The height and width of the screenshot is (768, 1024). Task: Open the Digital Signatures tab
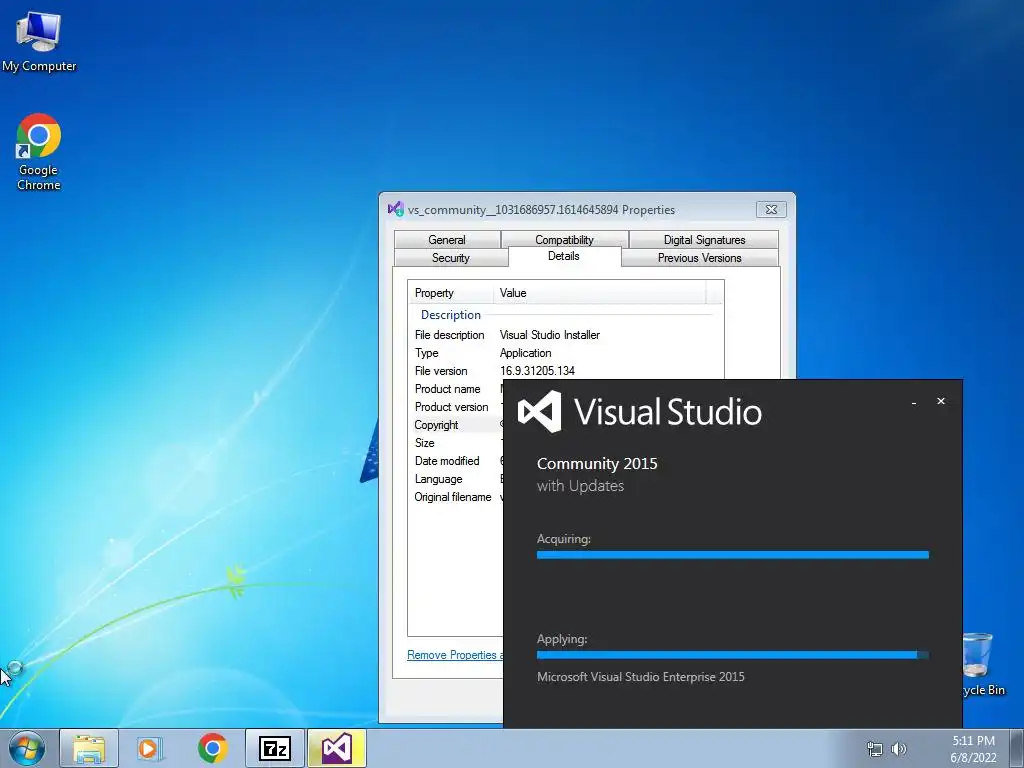704,240
